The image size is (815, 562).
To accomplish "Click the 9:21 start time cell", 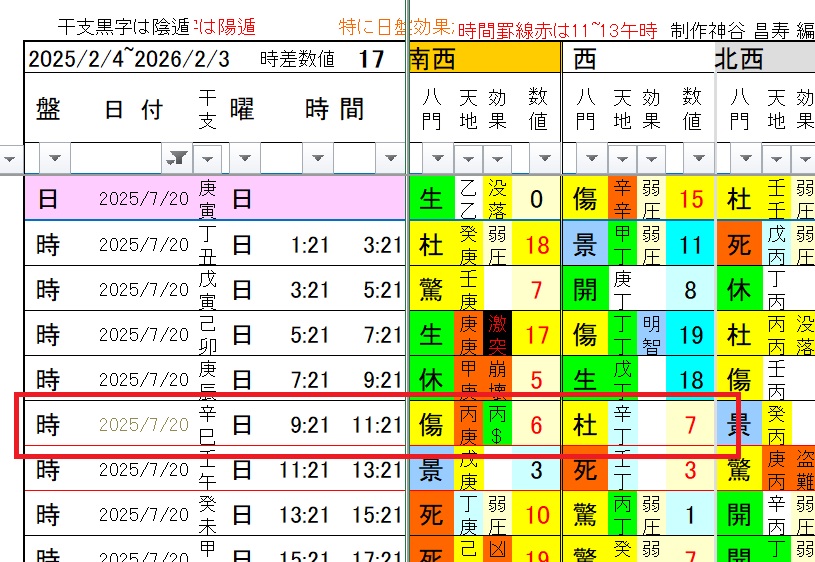I will (x=309, y=425).
